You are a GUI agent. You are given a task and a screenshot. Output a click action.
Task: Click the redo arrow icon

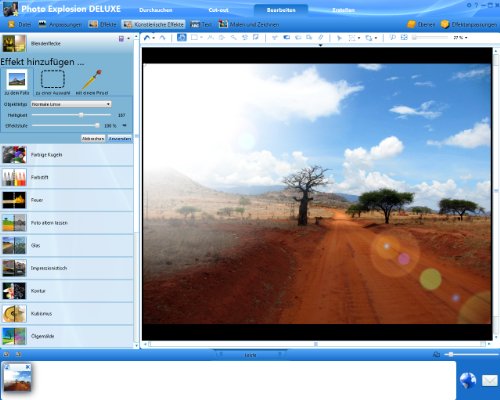pos(162,38)
